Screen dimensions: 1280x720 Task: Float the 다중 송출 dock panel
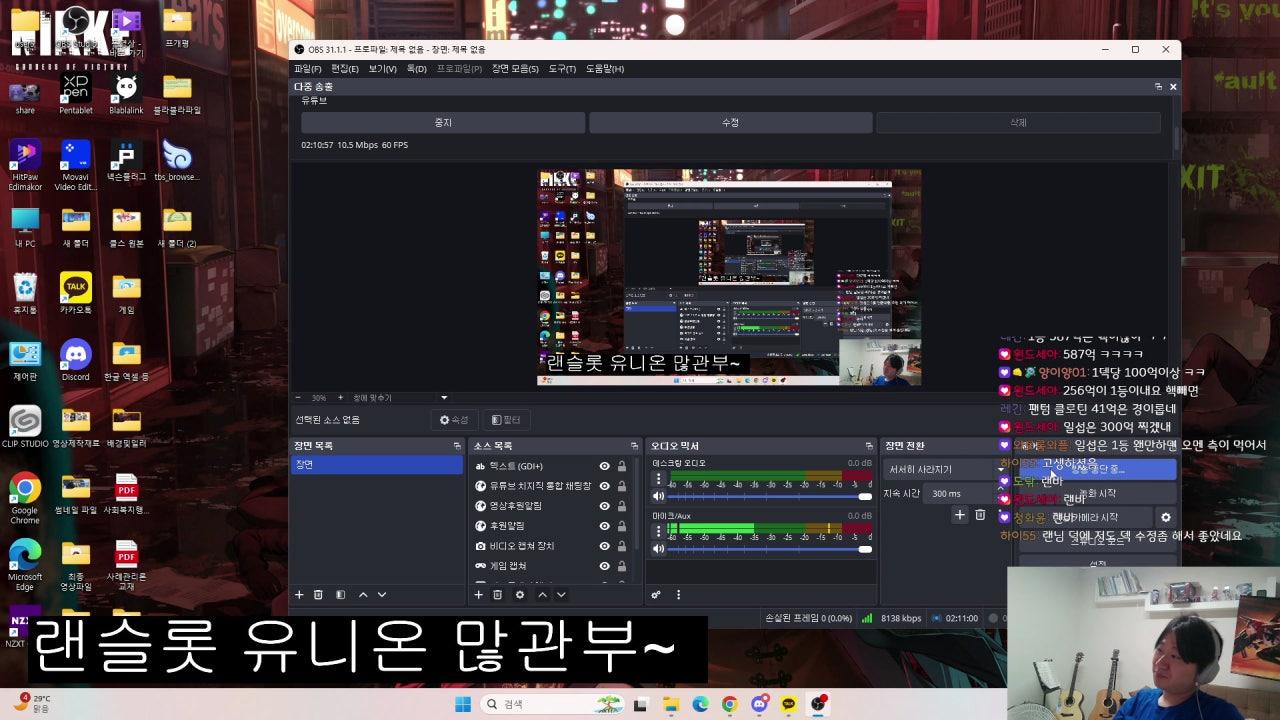(1158, 87)
